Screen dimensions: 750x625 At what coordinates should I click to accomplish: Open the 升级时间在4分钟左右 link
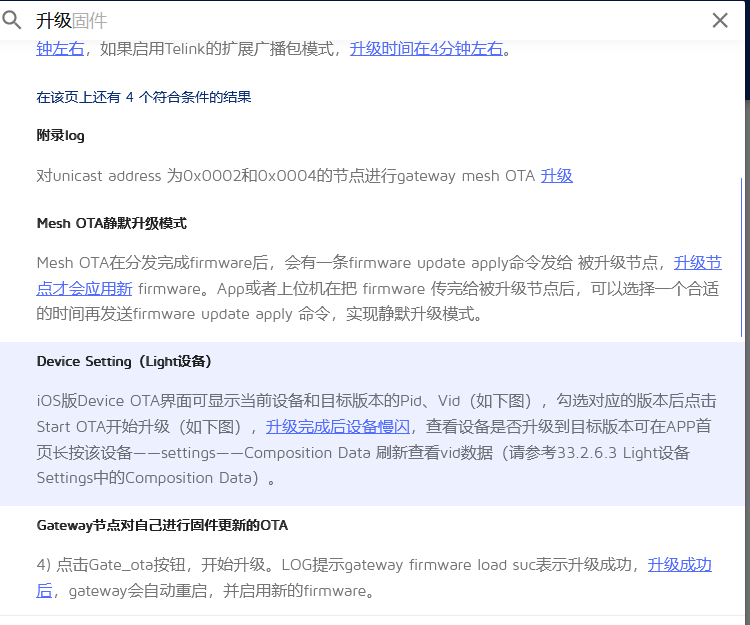click(426, 48)
